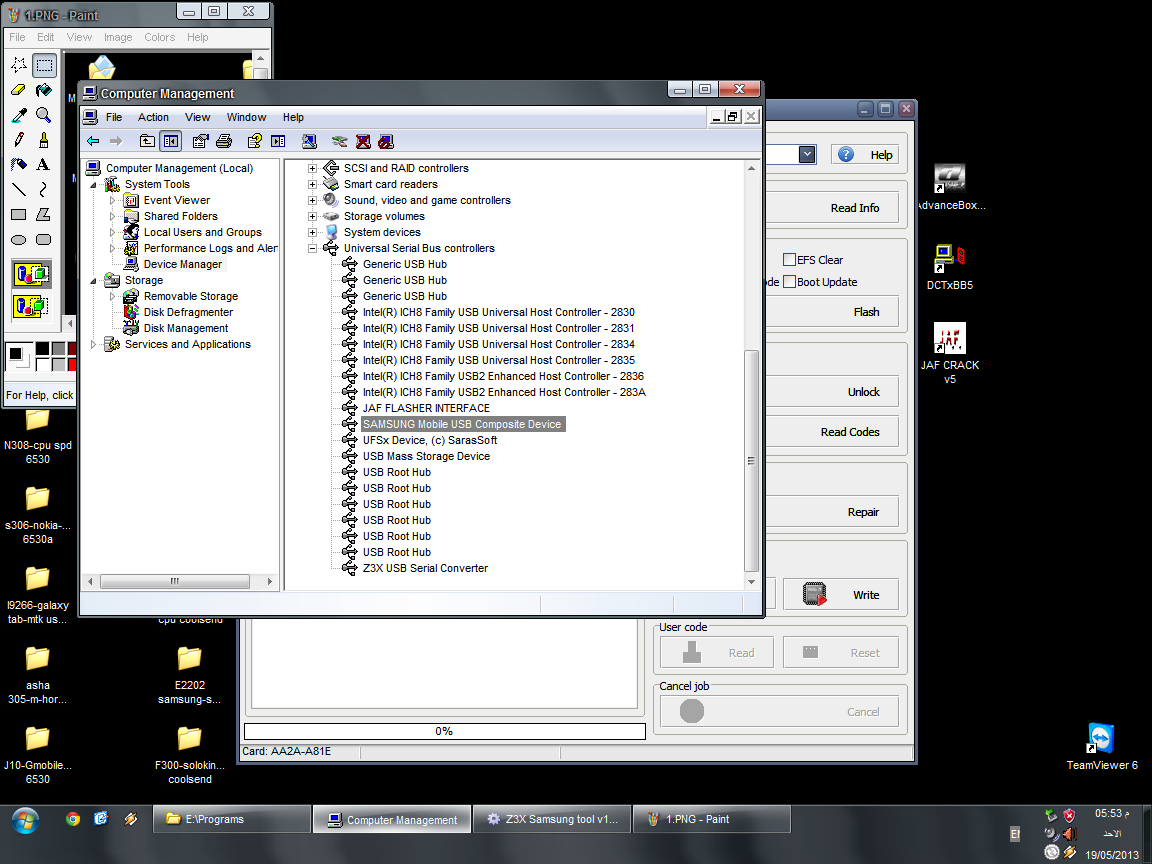Choose the Brush tool in Paint
This screenshot has height=864, width=1152.
[44, 140]
